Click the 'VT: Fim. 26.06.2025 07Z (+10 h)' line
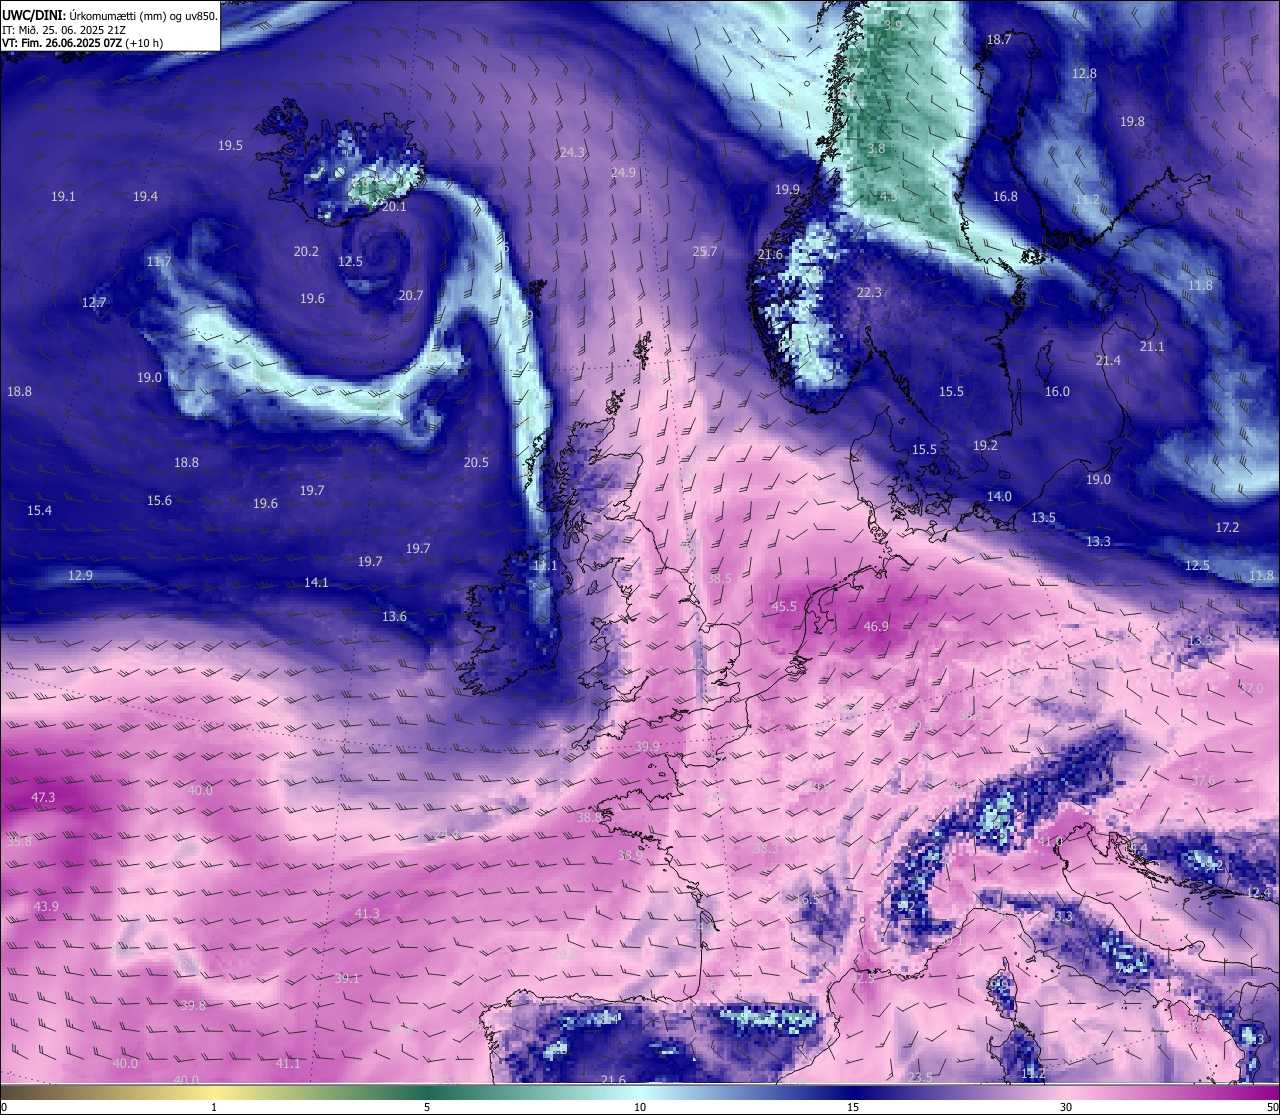This screenshot has width=1280, height=1115. coord(82,43)
